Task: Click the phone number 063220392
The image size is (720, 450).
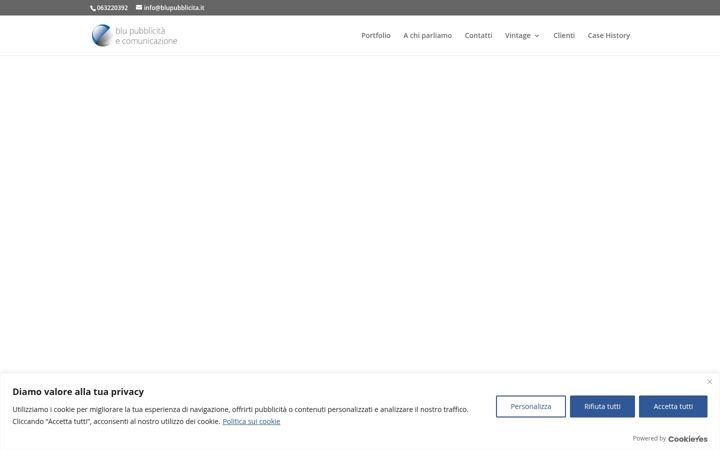Action: coord(112,8)
